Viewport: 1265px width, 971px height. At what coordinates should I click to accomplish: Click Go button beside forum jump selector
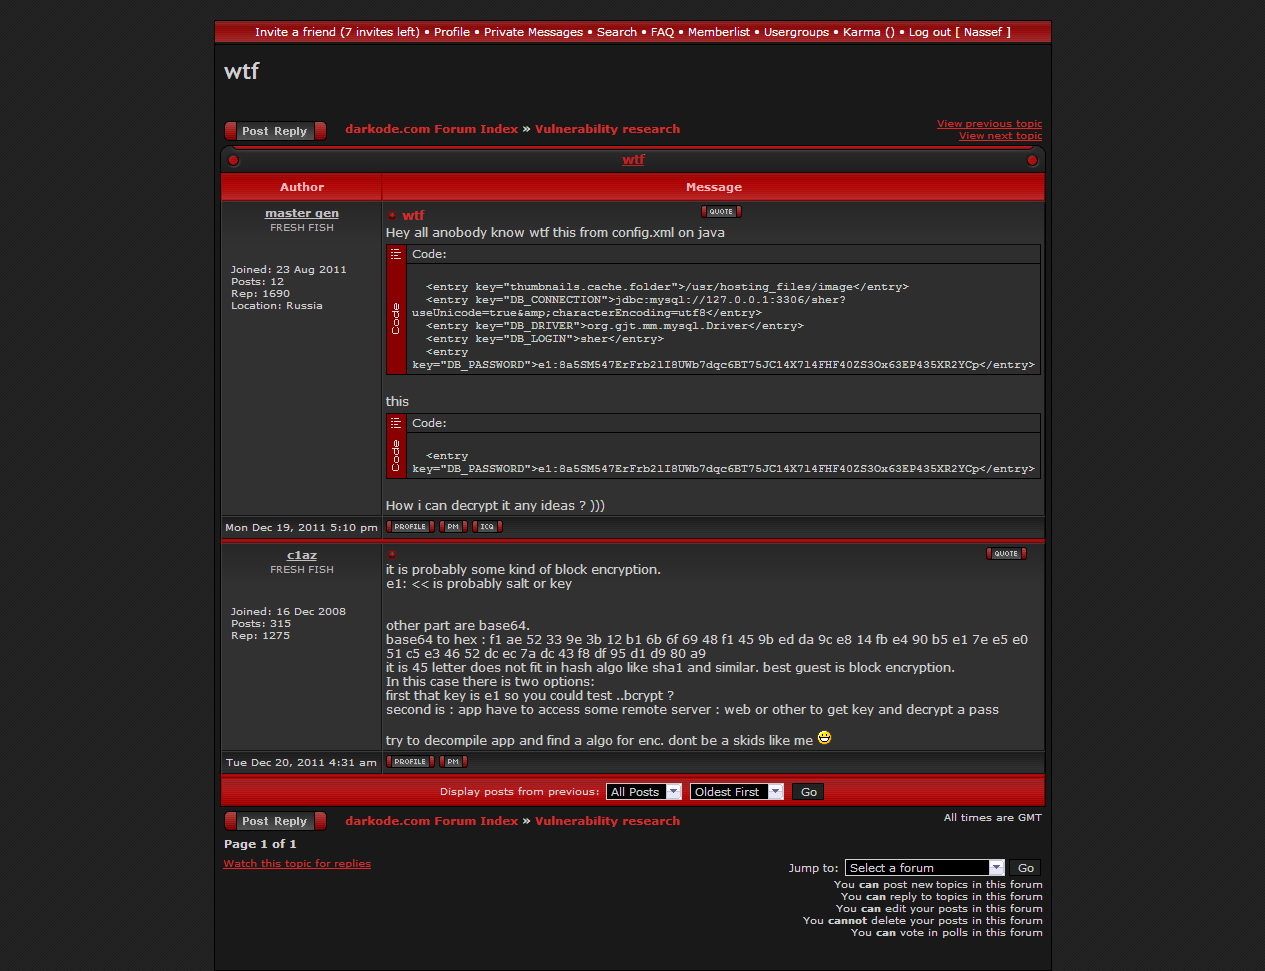pyautogui.click(x=1025, y=868)
